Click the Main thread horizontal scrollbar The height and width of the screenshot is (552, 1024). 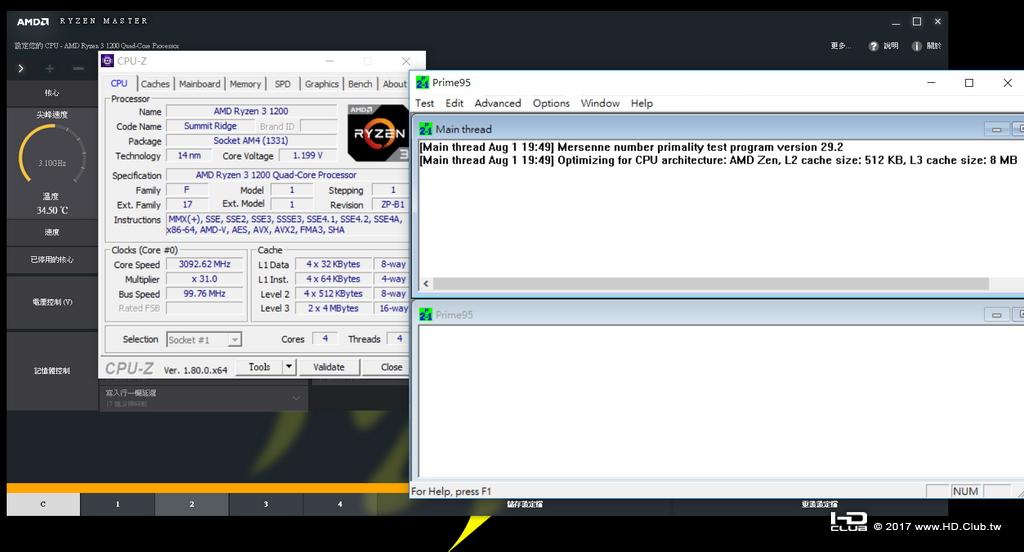pyautogui.click(x=711, y=284)
